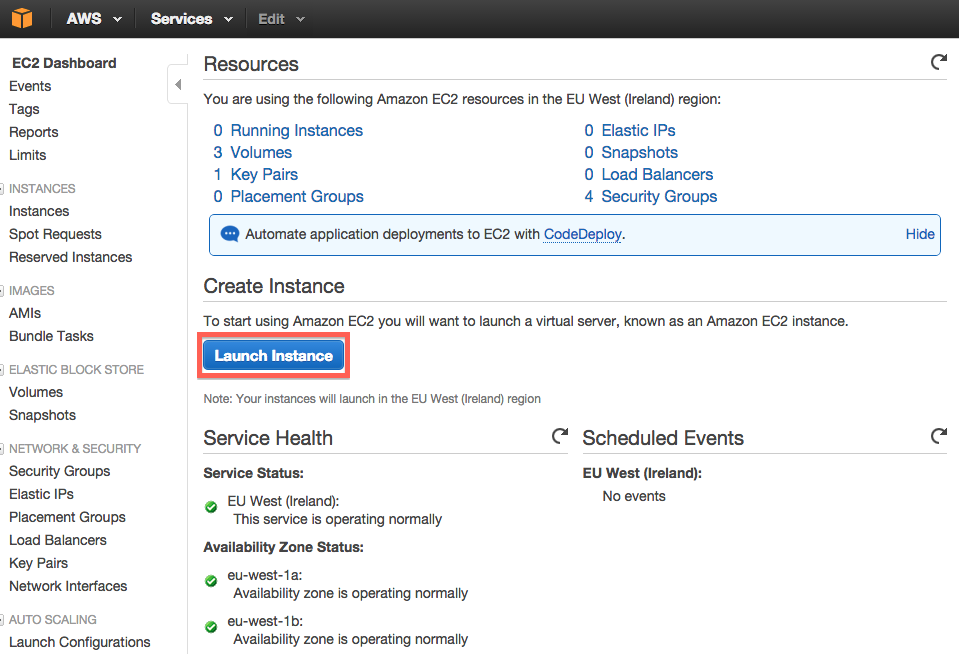Open Key Pairs in the sidebar

point(39,563)
